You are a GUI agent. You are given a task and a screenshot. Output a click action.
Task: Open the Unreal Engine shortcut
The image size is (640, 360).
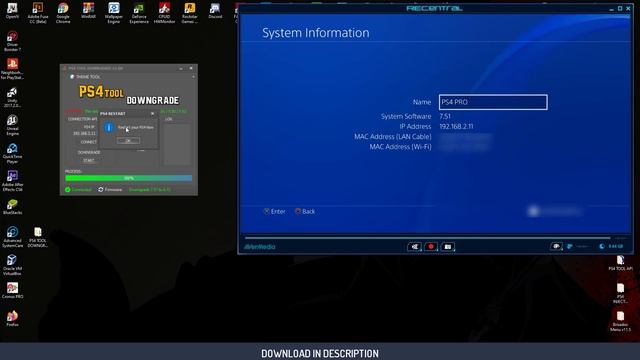click(x=12, y=125)
